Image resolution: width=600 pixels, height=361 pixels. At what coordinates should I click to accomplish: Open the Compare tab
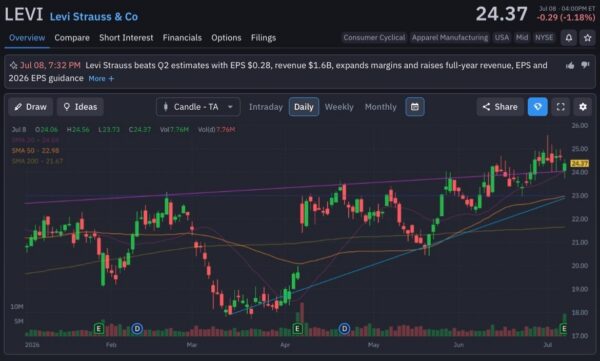point(72,38)
